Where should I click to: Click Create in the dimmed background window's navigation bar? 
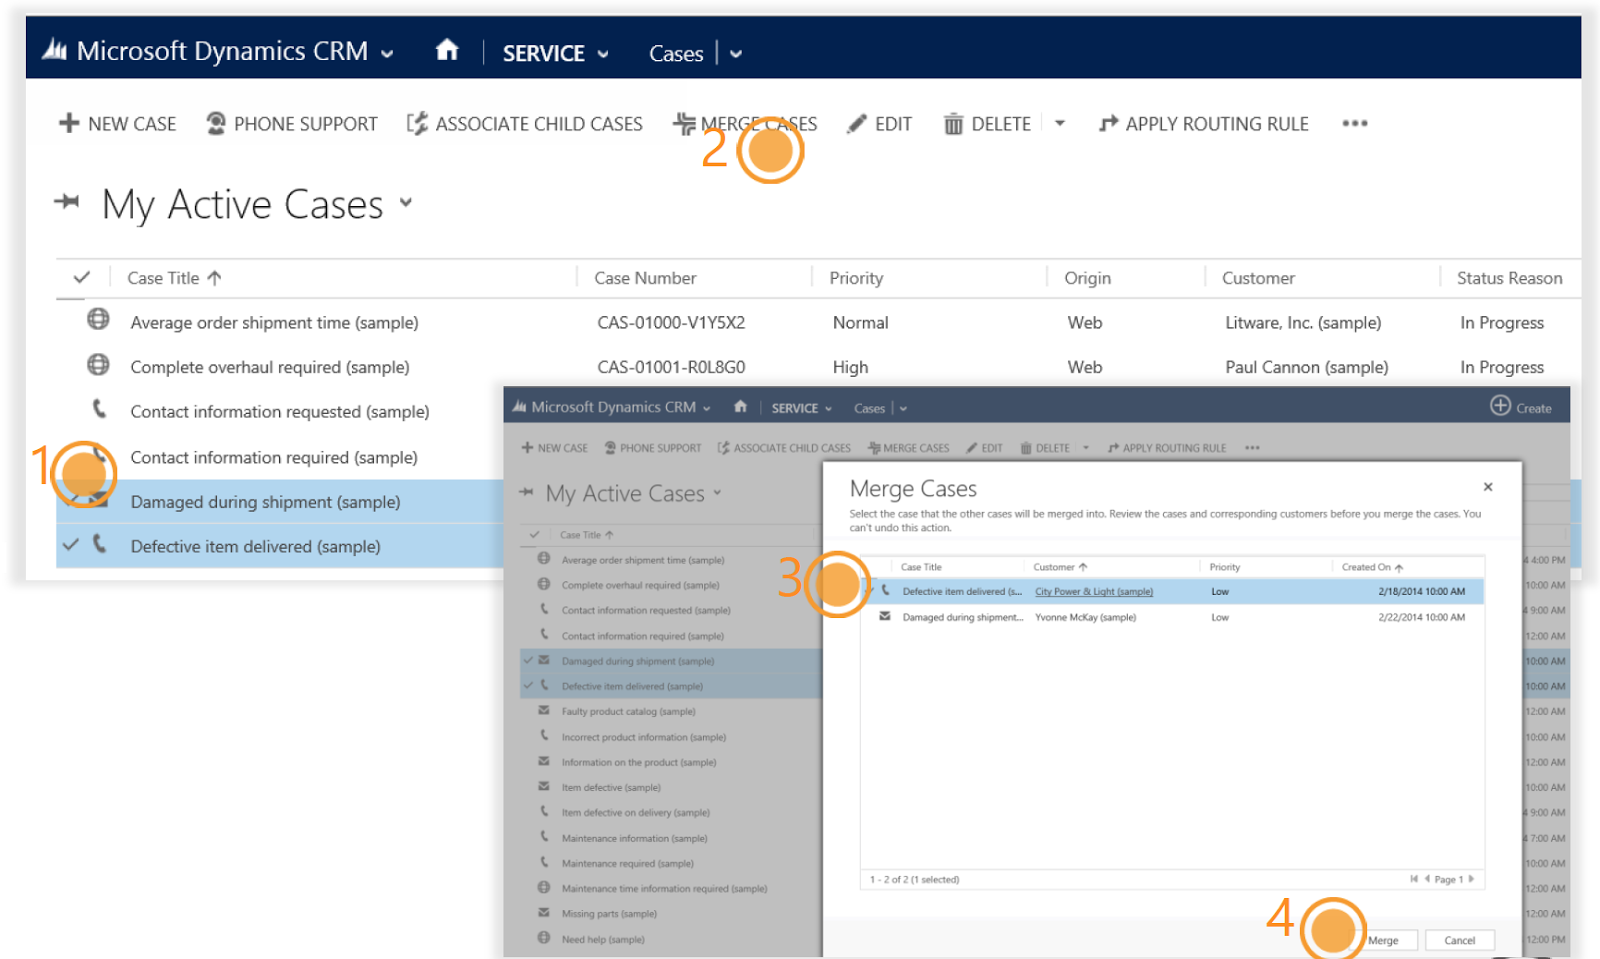click(x=1521, y=406)
